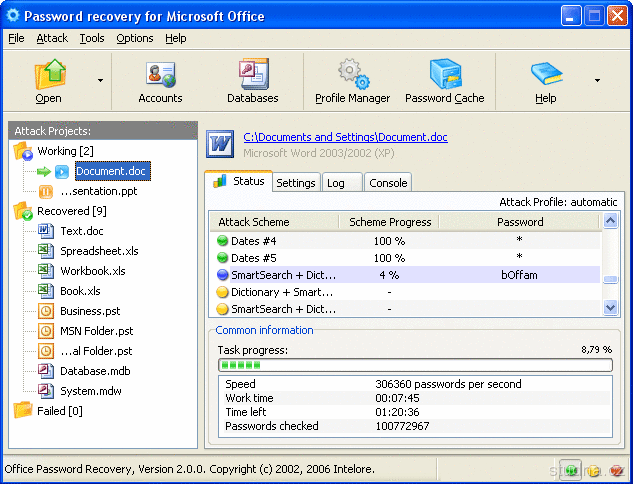Expand the dropdown arrow next to Help

597,80
